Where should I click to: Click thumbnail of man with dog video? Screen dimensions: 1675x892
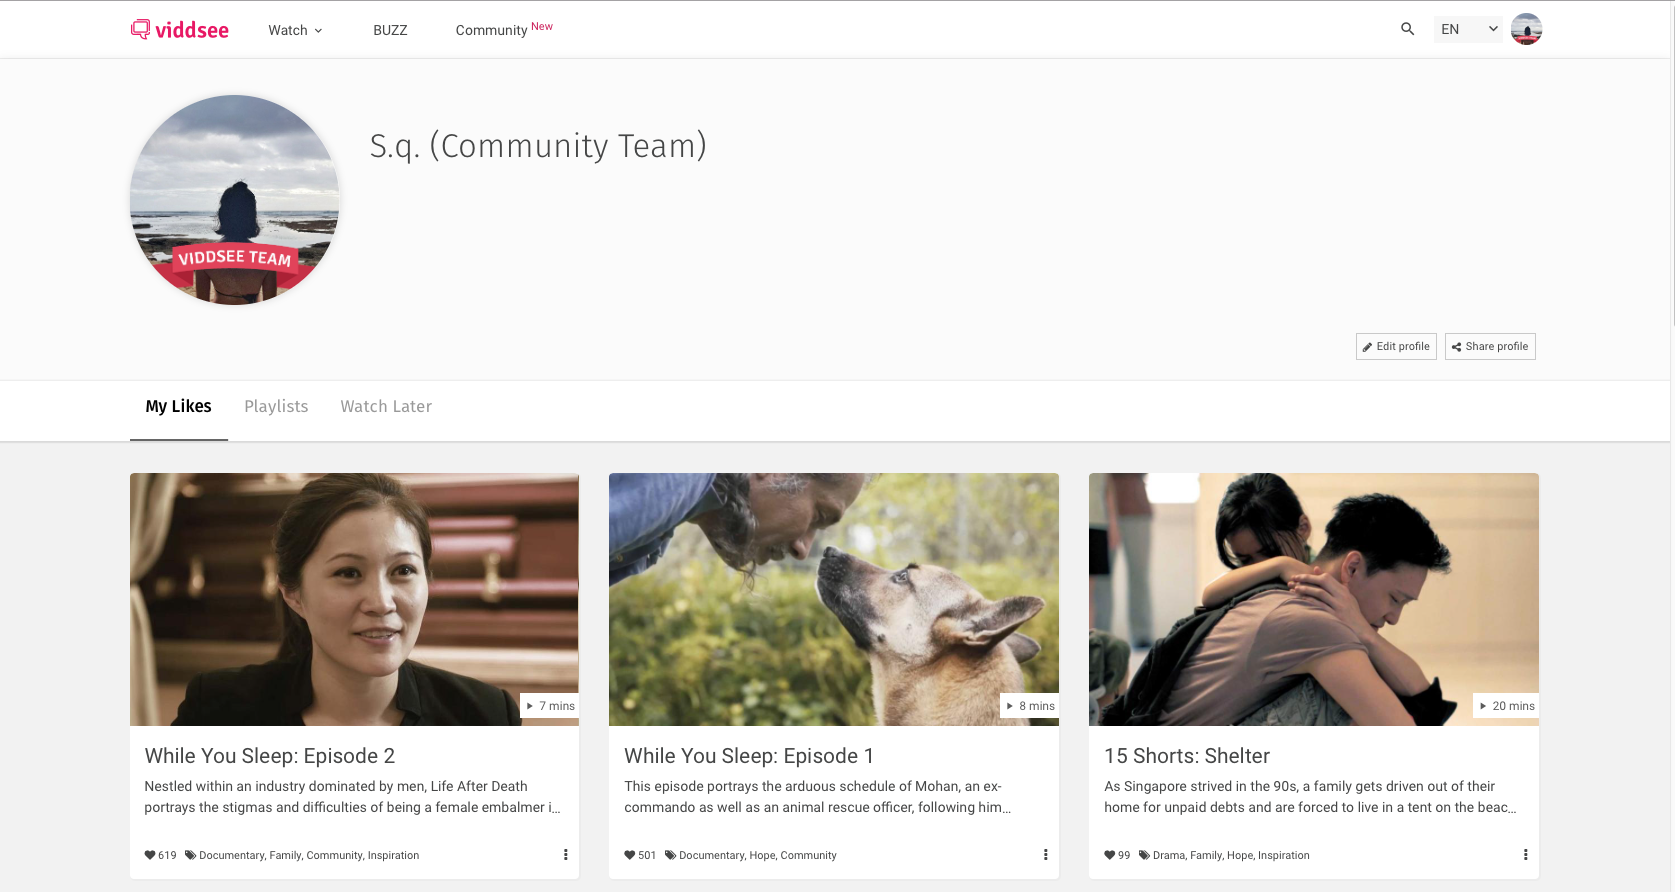(x=834, y=599)
